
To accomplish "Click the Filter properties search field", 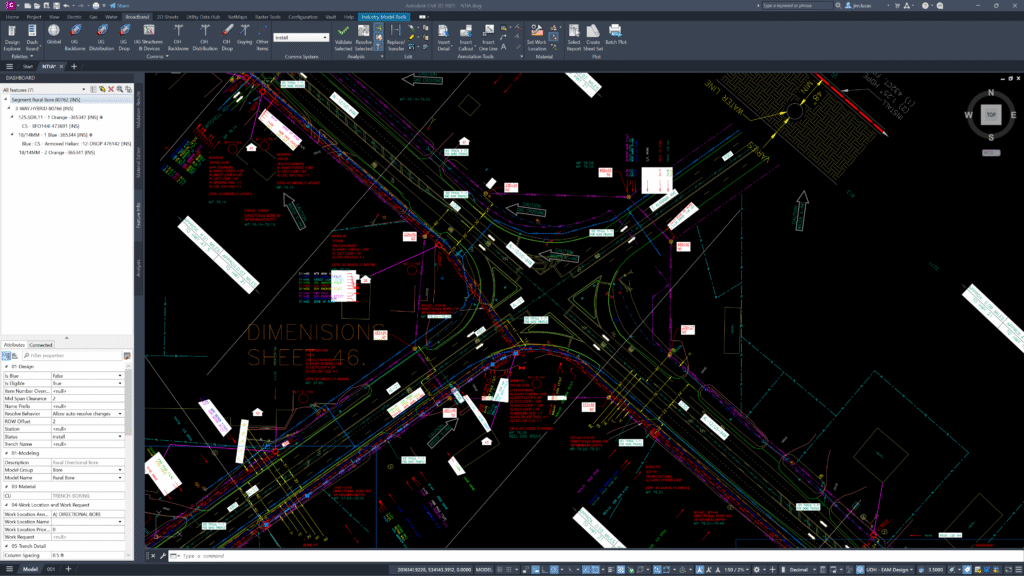I will point(70,355).
